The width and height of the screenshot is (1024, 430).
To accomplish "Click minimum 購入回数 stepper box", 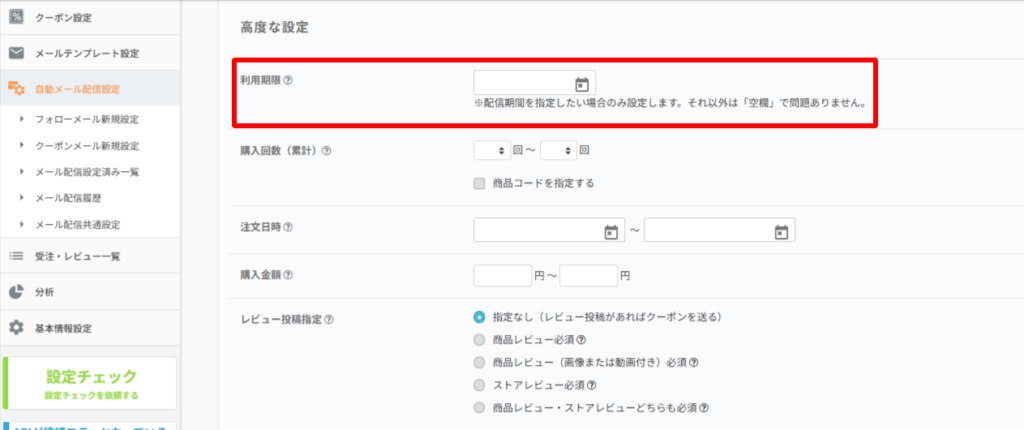I will click(x=491, y=151).
